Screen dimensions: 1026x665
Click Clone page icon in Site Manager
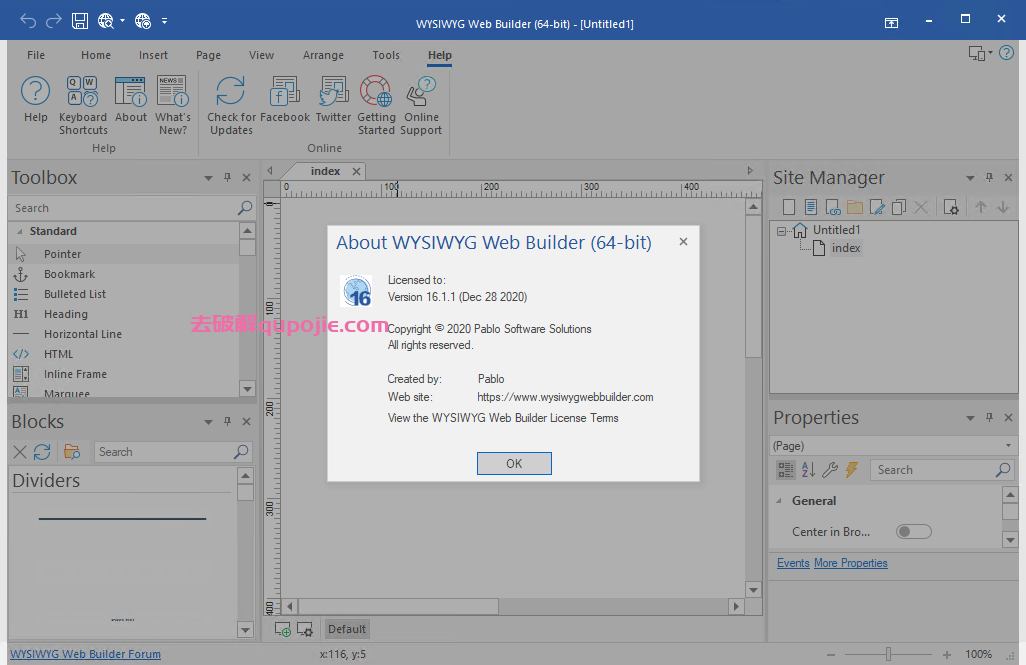click(x=899, y=207)
